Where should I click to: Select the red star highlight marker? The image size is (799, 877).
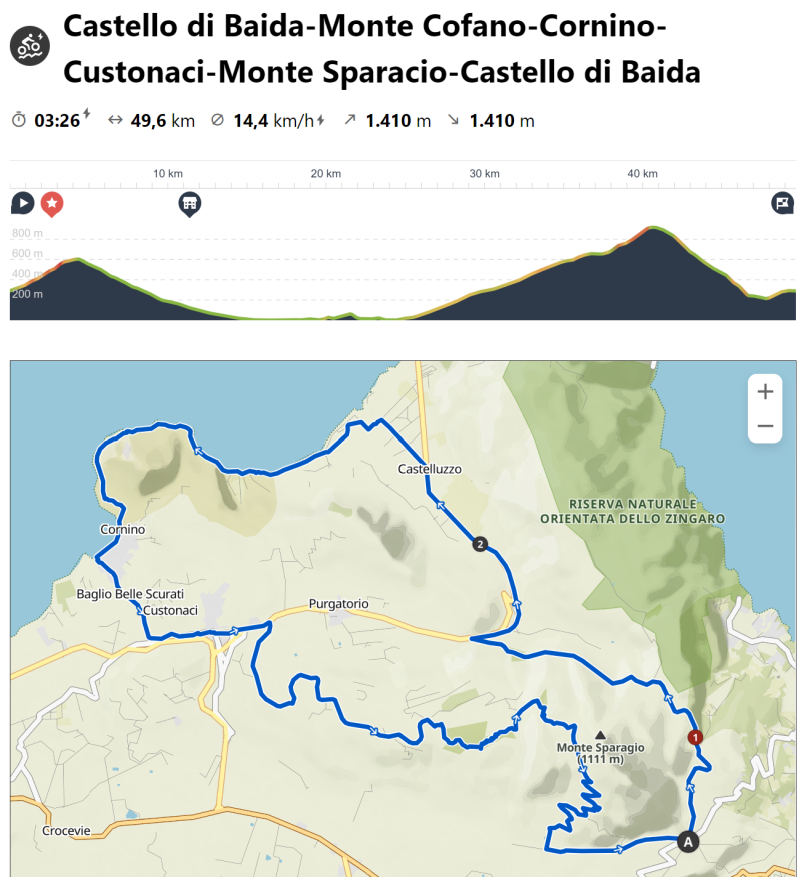[52, 204]
